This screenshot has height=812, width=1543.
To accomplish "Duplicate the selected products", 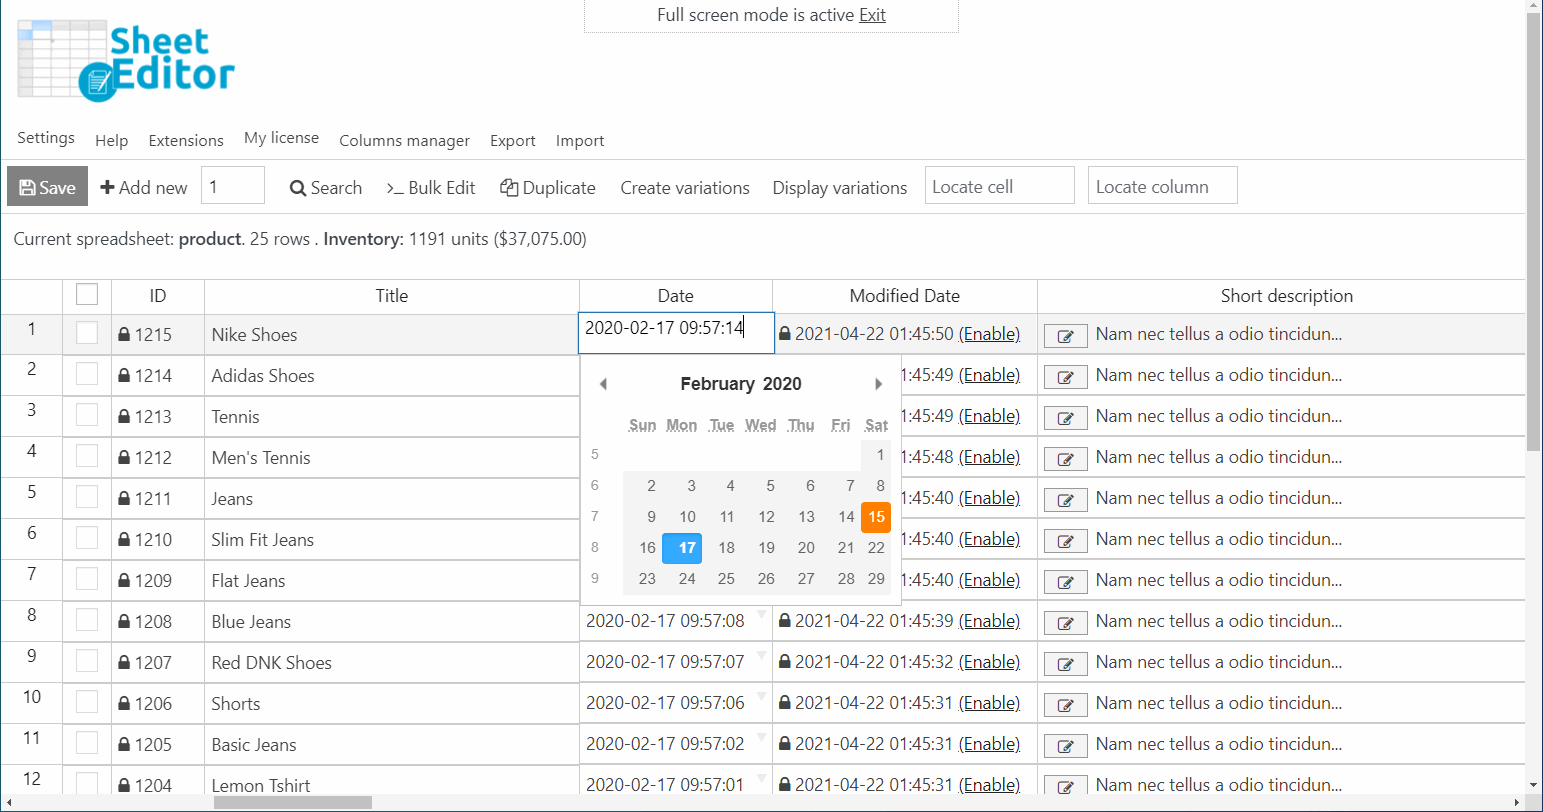I will 548,188.
